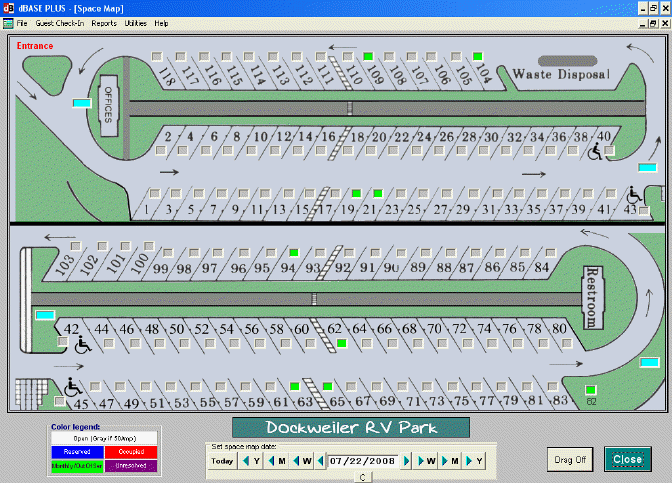The image size is (672, 483).
Task: Click the blue Reserved legend swatch
Action: tap(77, 452)
